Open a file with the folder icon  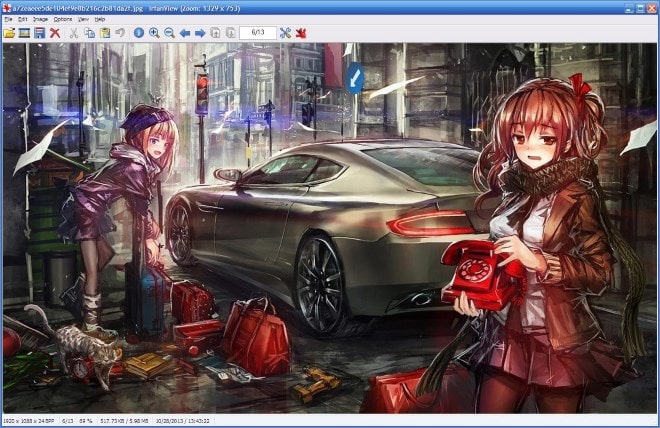point(9,33)
